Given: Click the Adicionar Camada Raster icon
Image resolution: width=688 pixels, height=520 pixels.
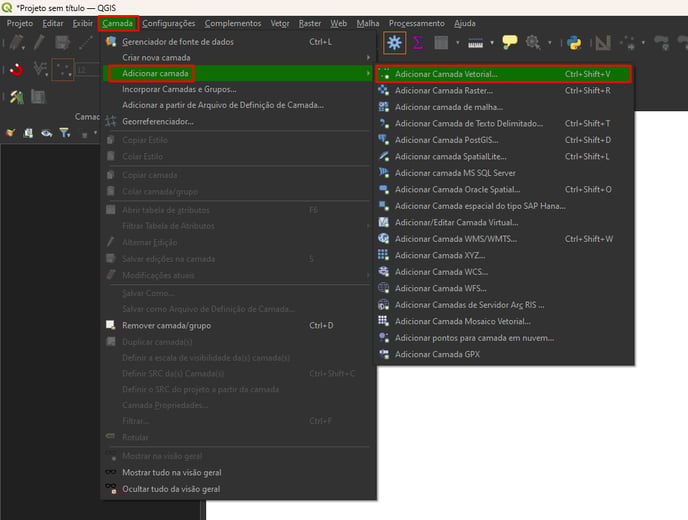Looking at the screenshot, I should pos(383,90).
